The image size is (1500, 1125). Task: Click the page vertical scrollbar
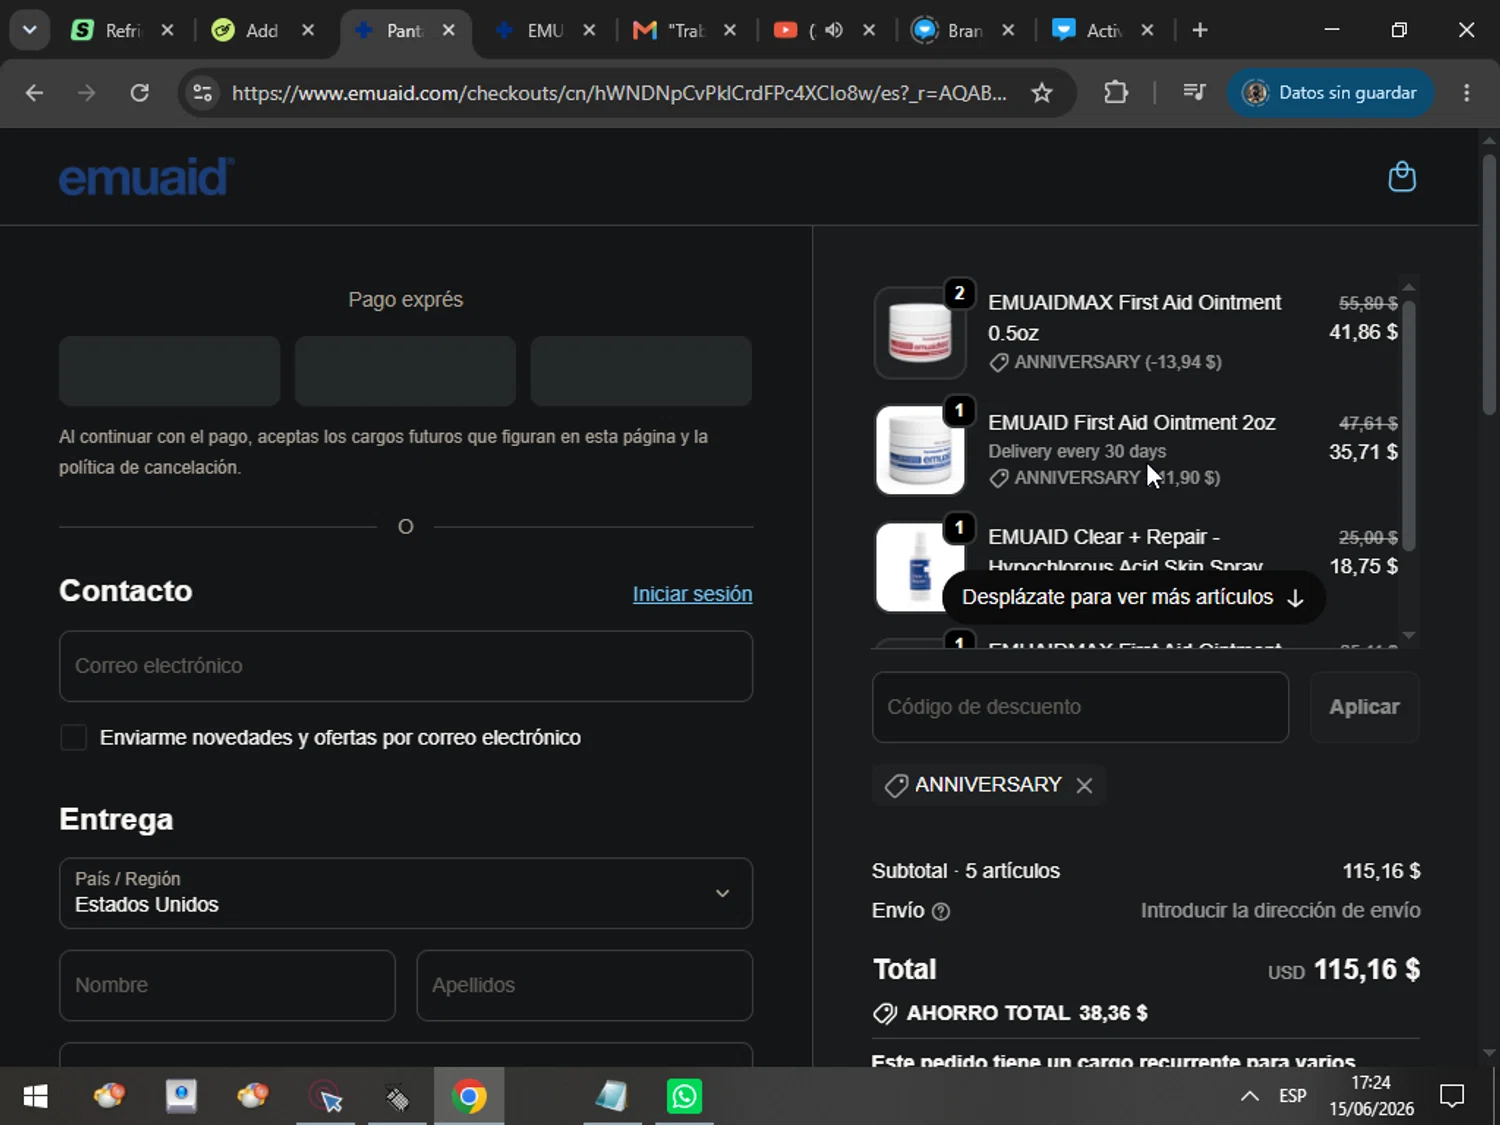pyautogui.click(x=1489, y=285)
